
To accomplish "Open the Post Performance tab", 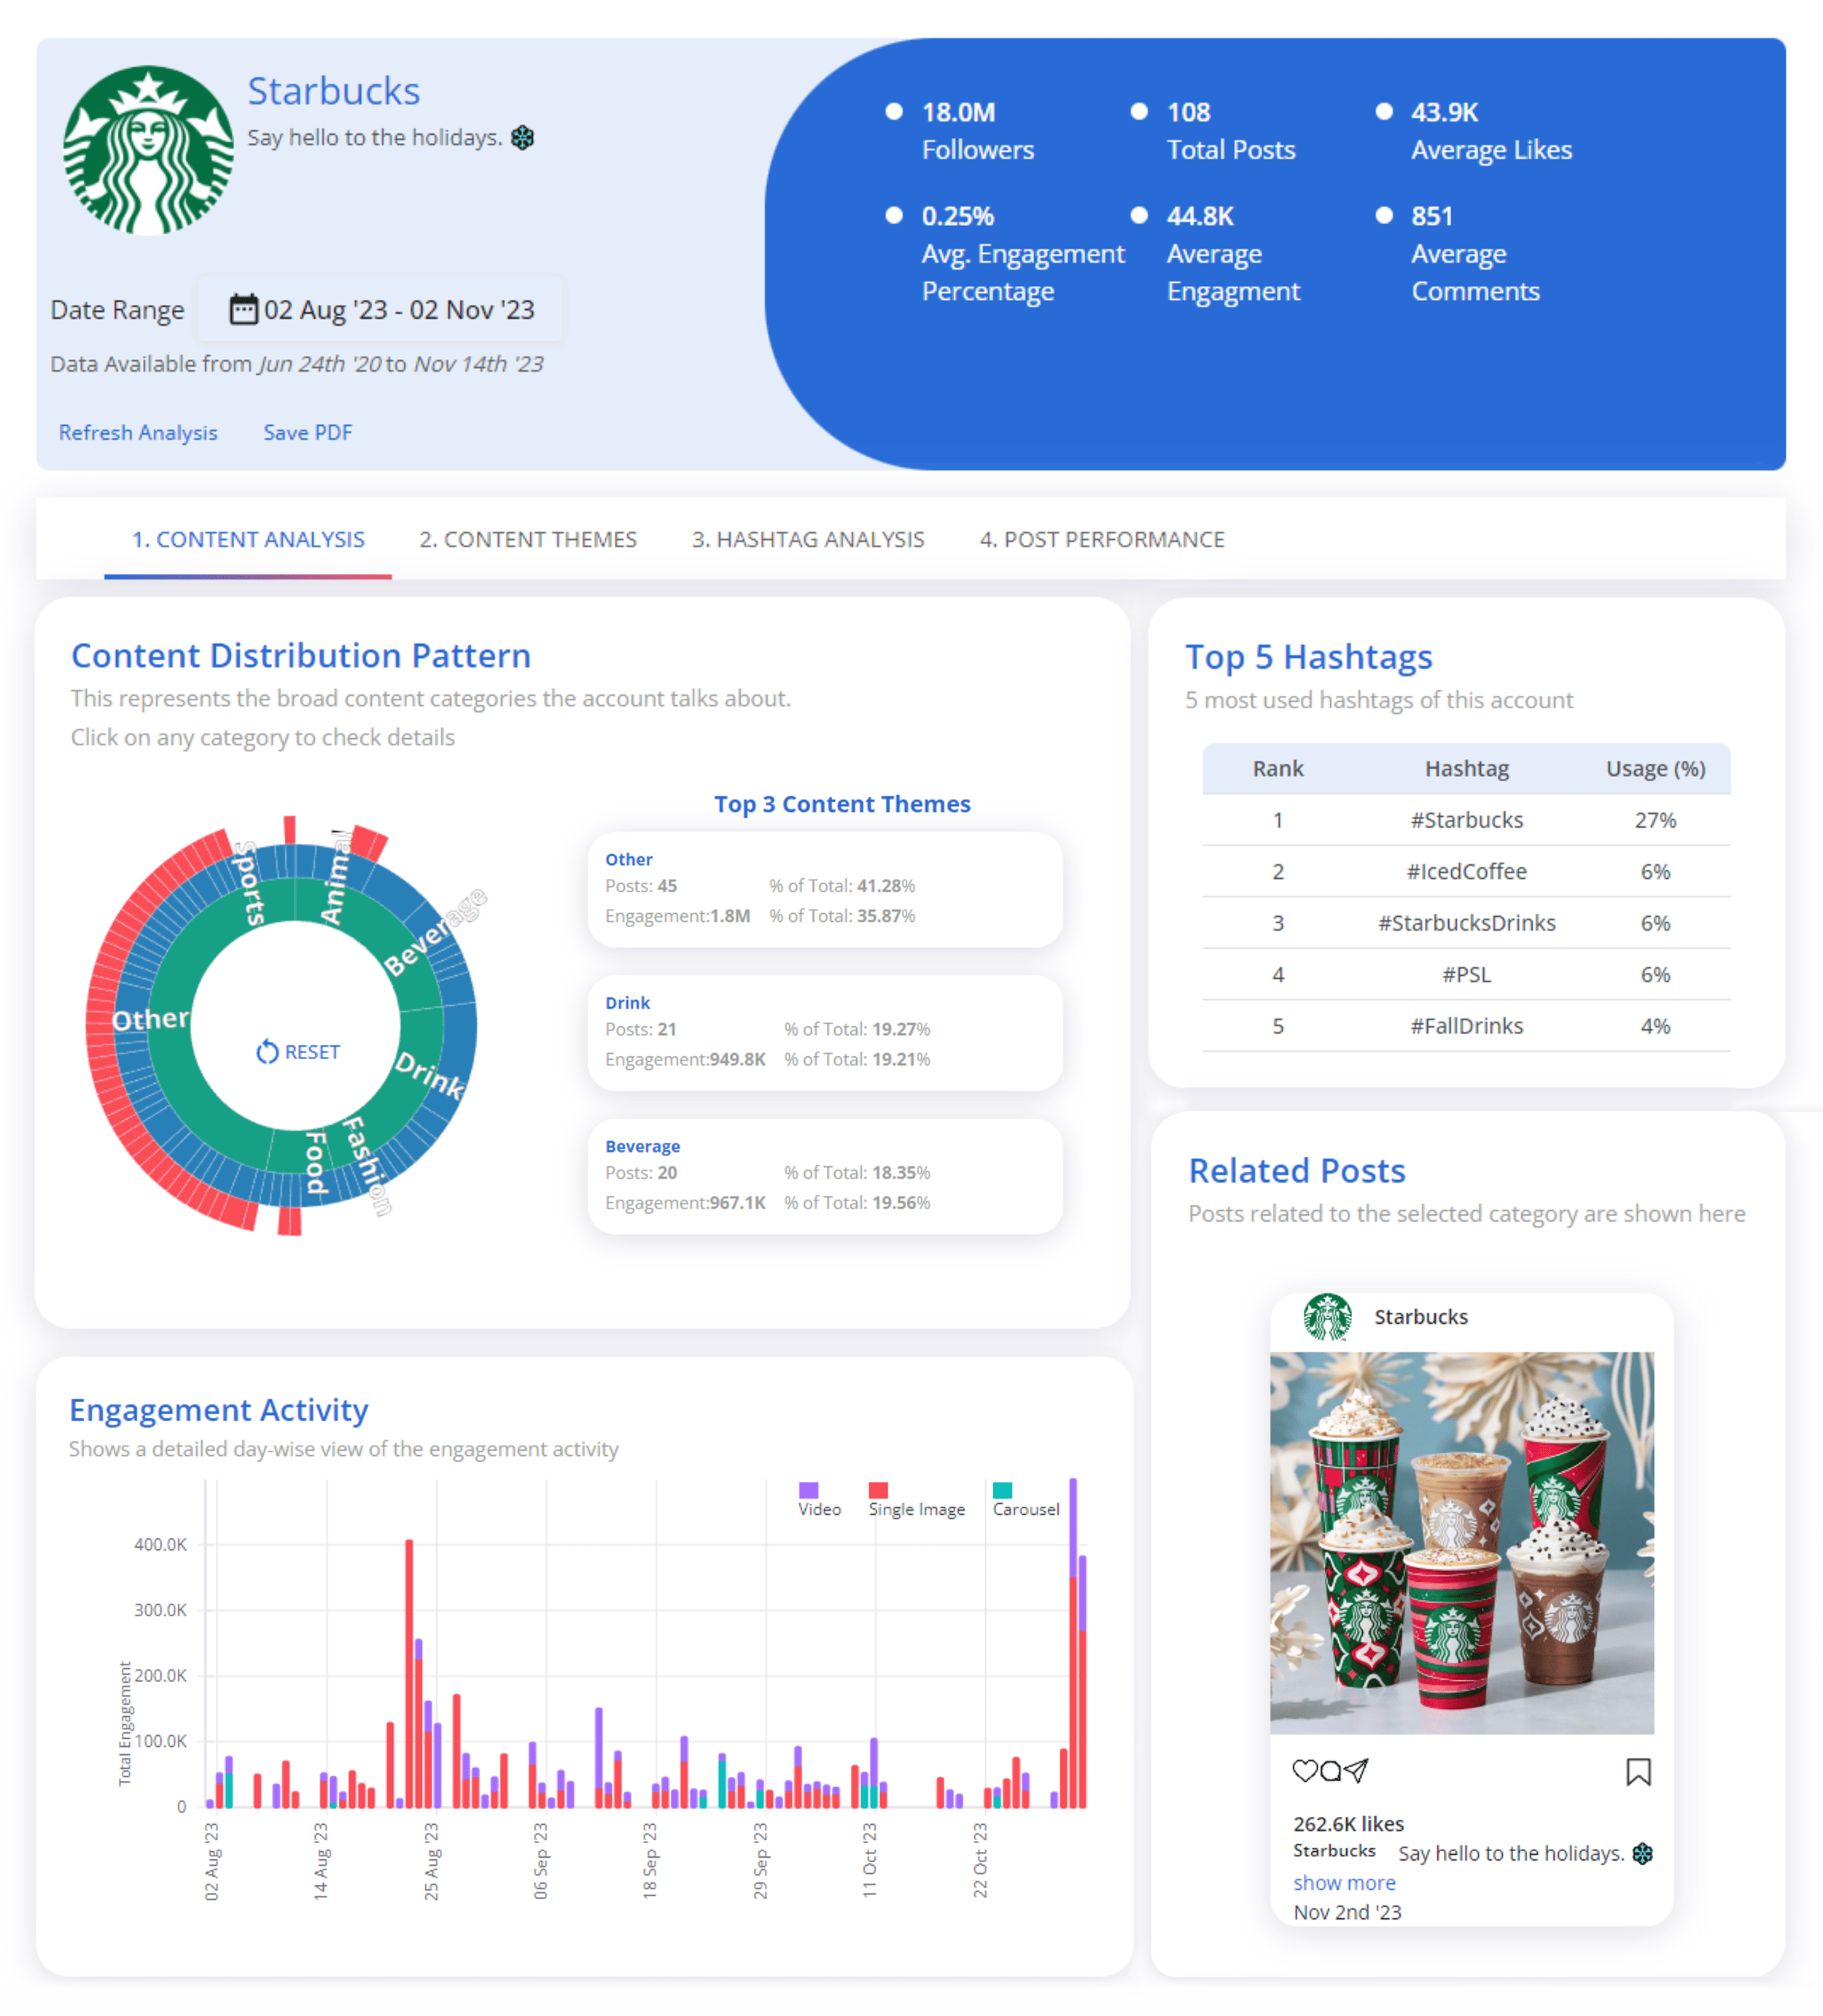I will 1102,539.
